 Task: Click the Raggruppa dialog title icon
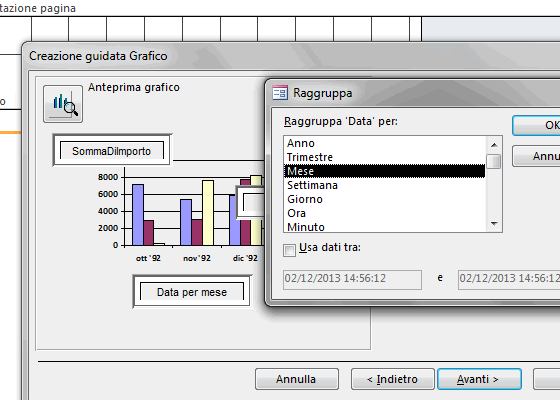280,93
